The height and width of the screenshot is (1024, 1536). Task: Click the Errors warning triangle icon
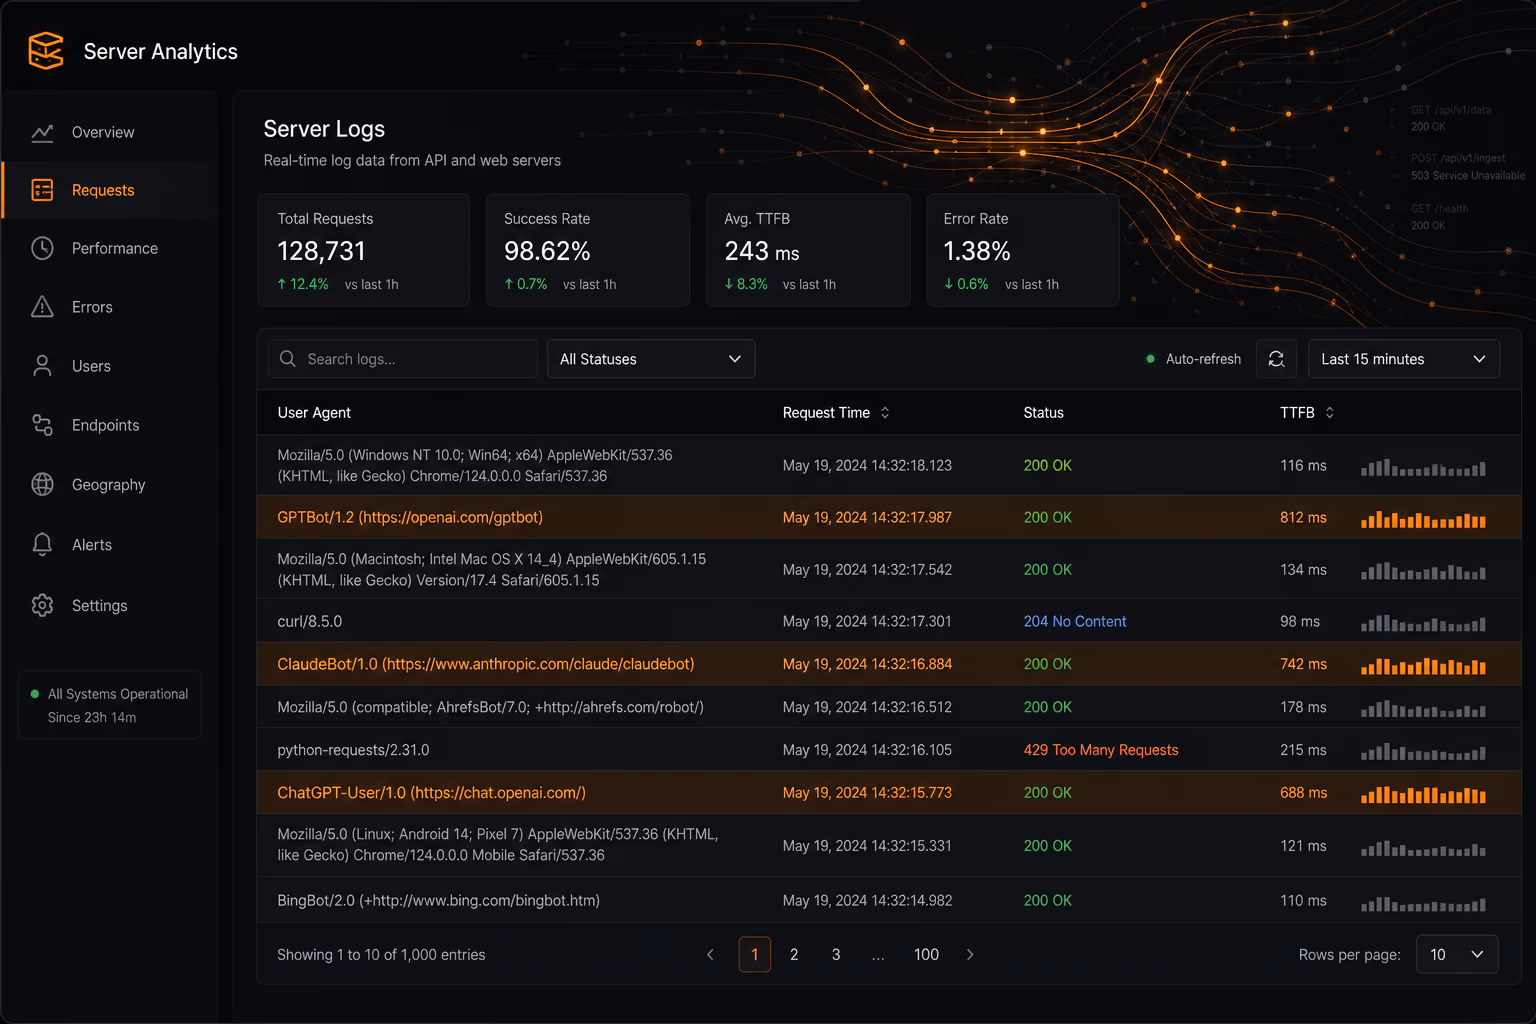tap(42, 307)
